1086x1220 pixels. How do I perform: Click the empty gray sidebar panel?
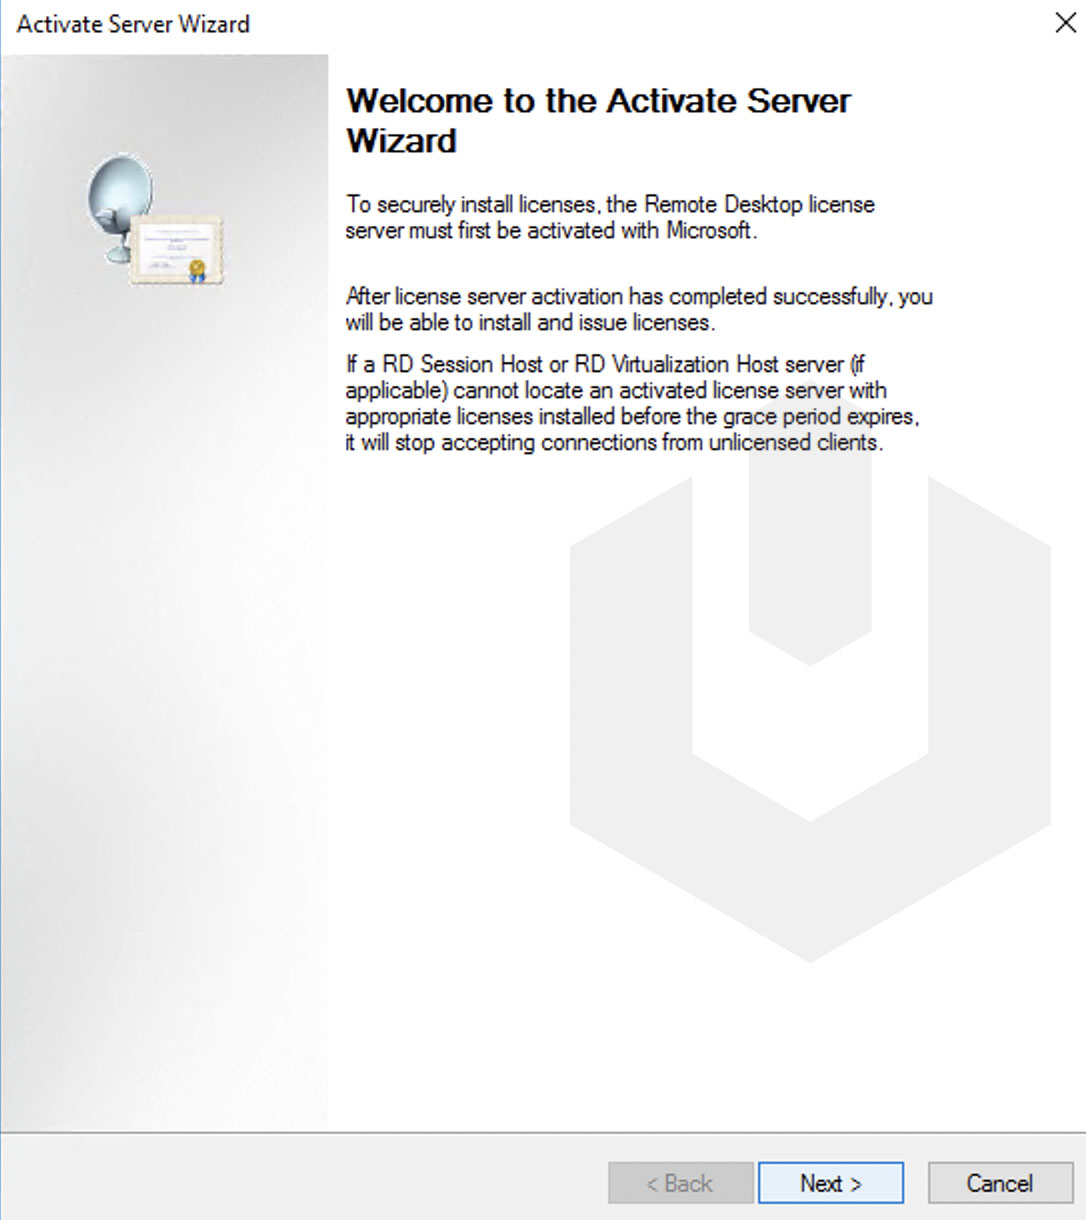(x=165, y=700)
